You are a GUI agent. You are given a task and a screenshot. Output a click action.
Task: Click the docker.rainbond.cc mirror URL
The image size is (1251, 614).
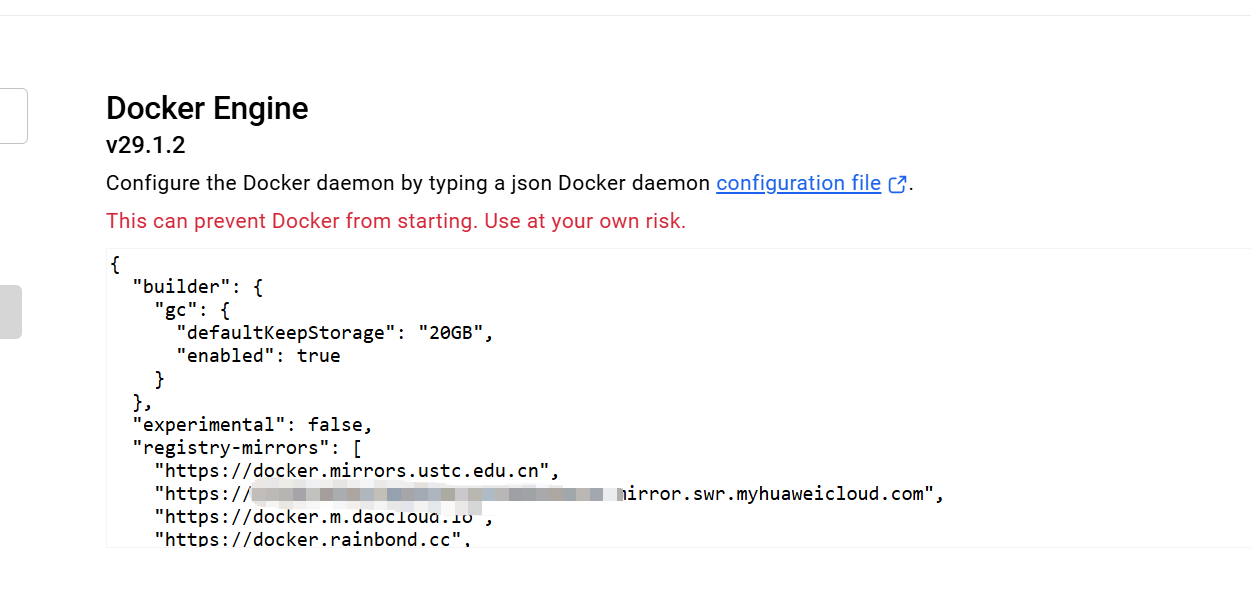coord(313,540)
